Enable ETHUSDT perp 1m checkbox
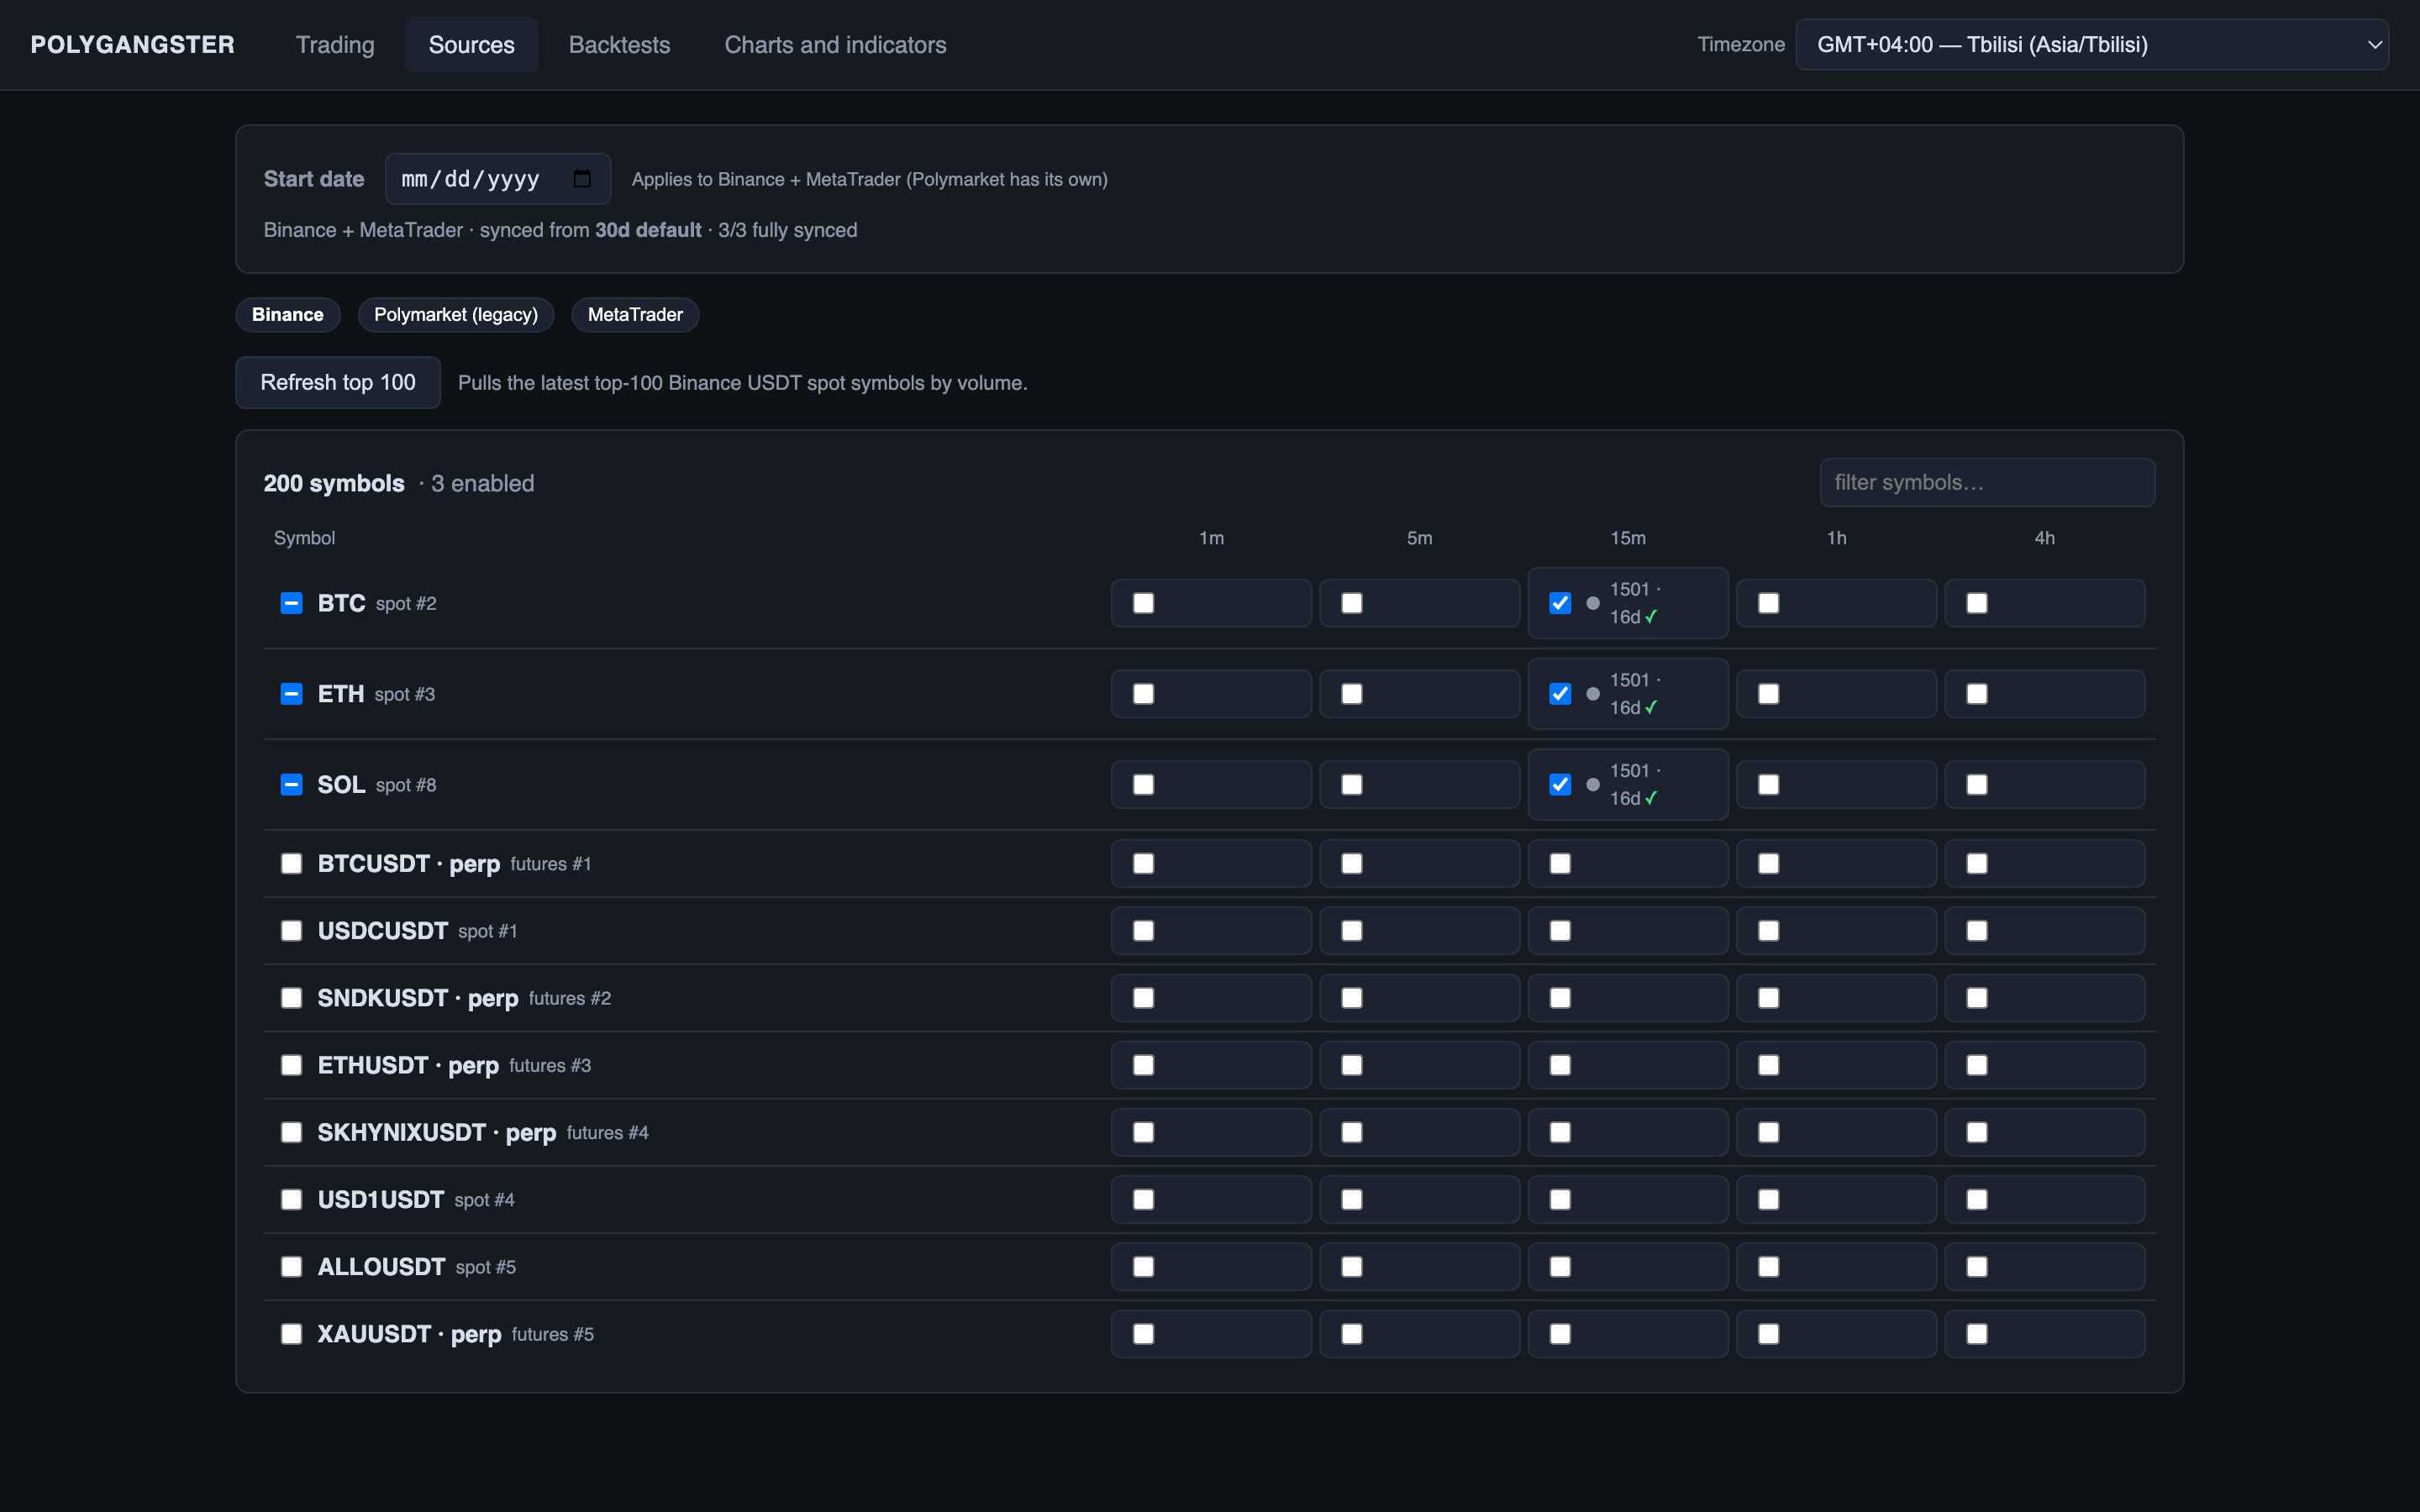Image resolution: width=2420 pixels, height=1512 pixels. click(x=1143, y=1065)
